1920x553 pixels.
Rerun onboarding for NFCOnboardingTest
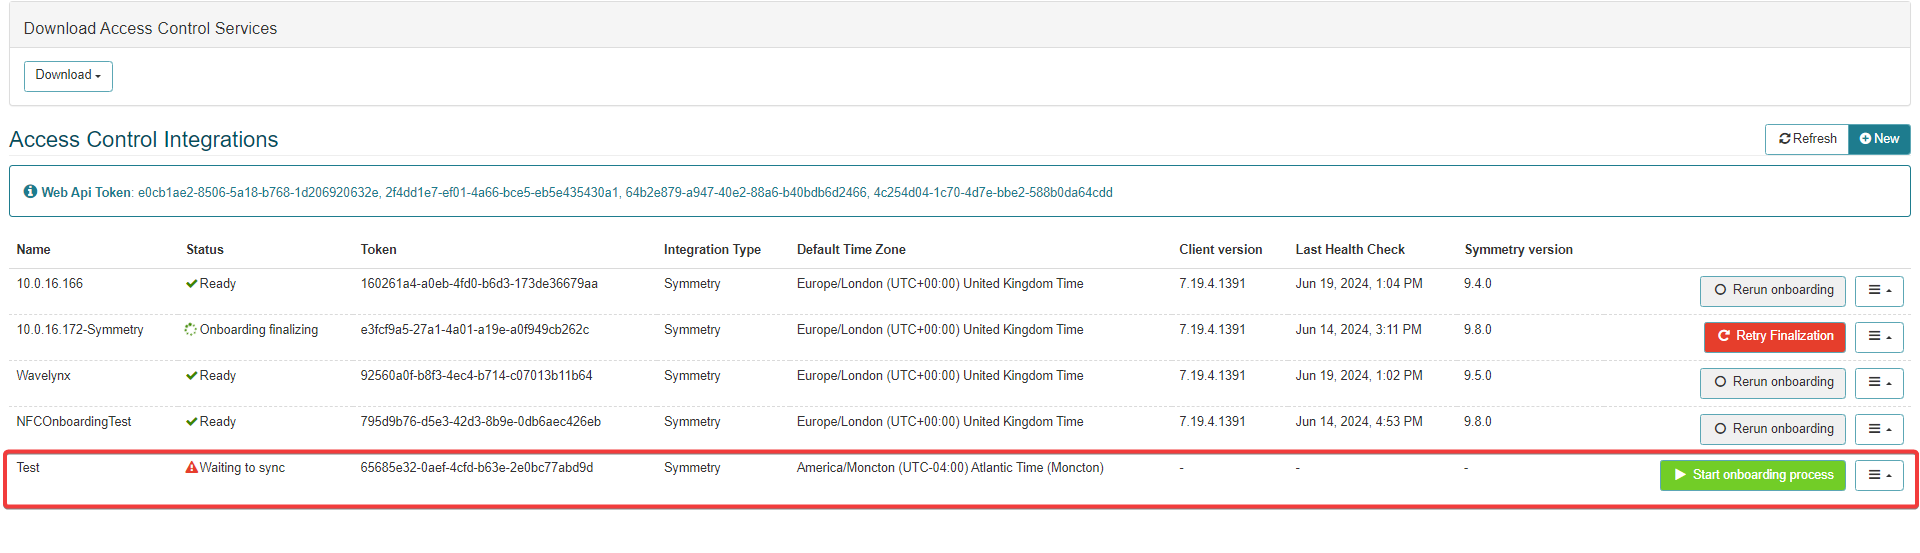click(x=1773, y=429)
